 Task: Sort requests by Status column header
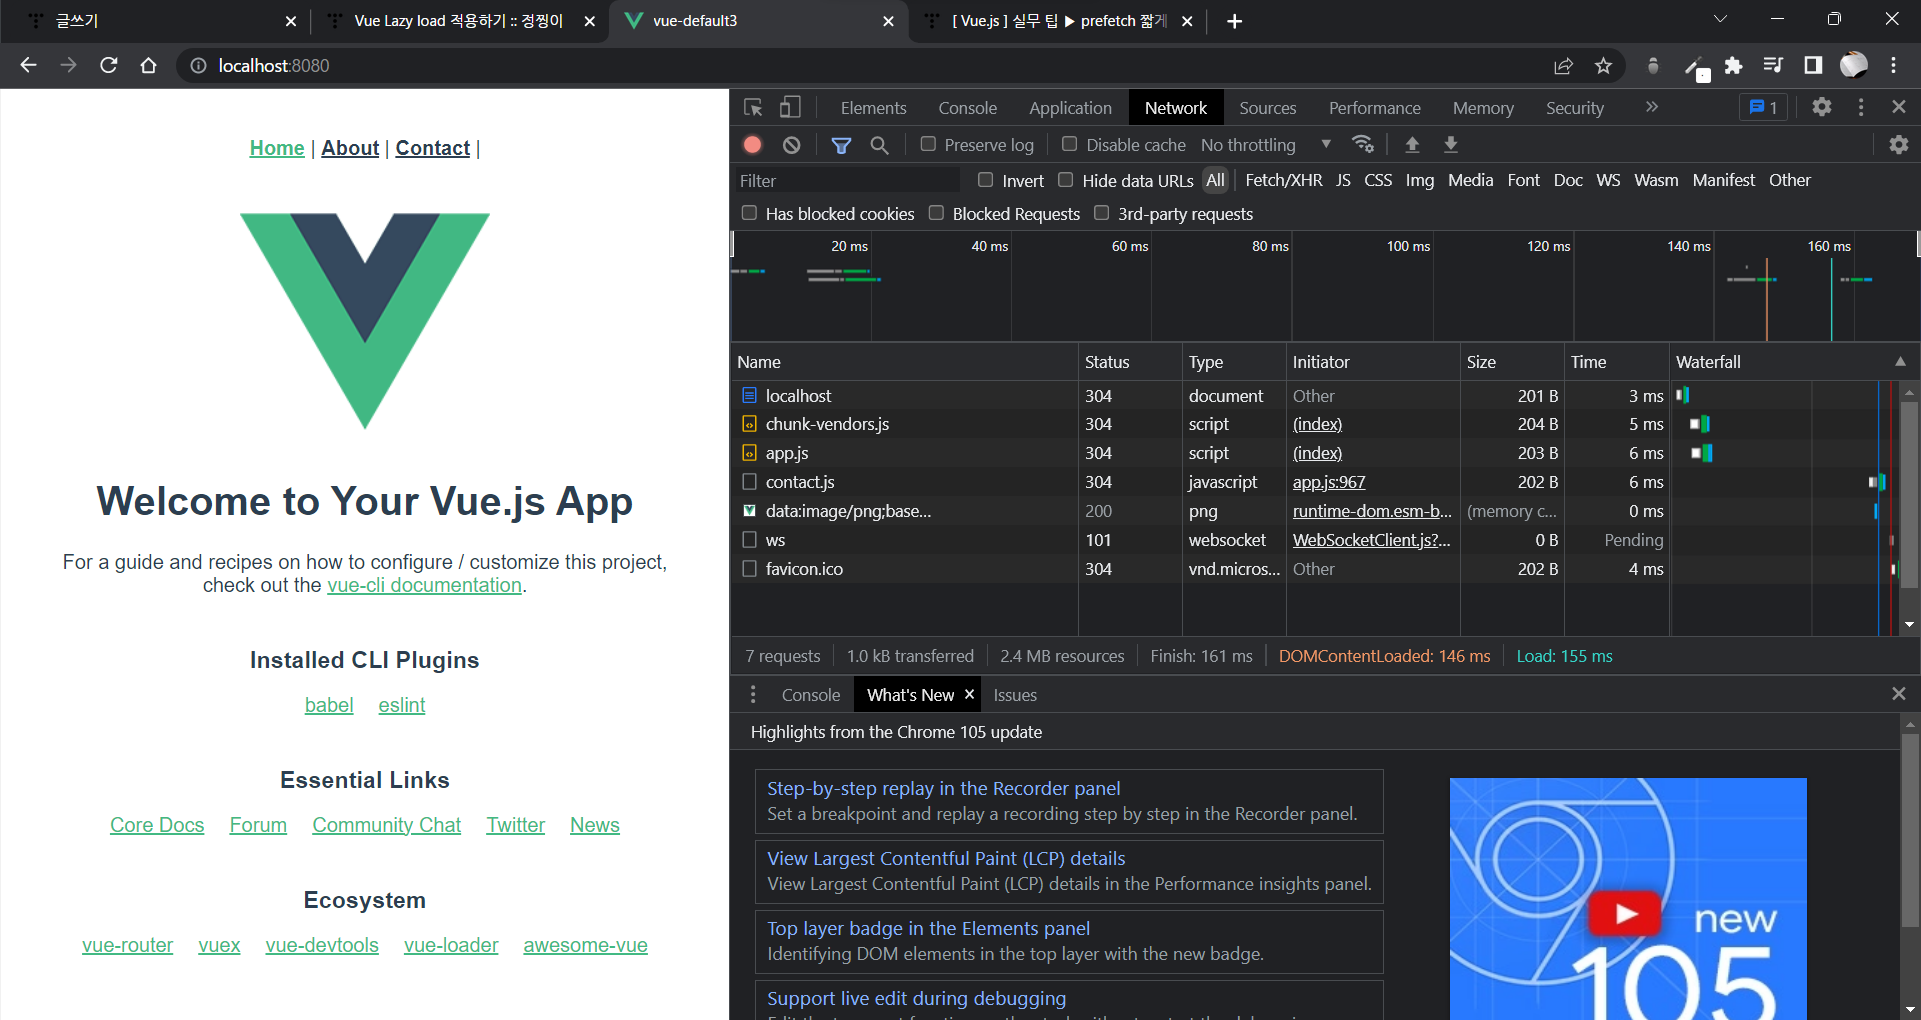pos(1130,362)
